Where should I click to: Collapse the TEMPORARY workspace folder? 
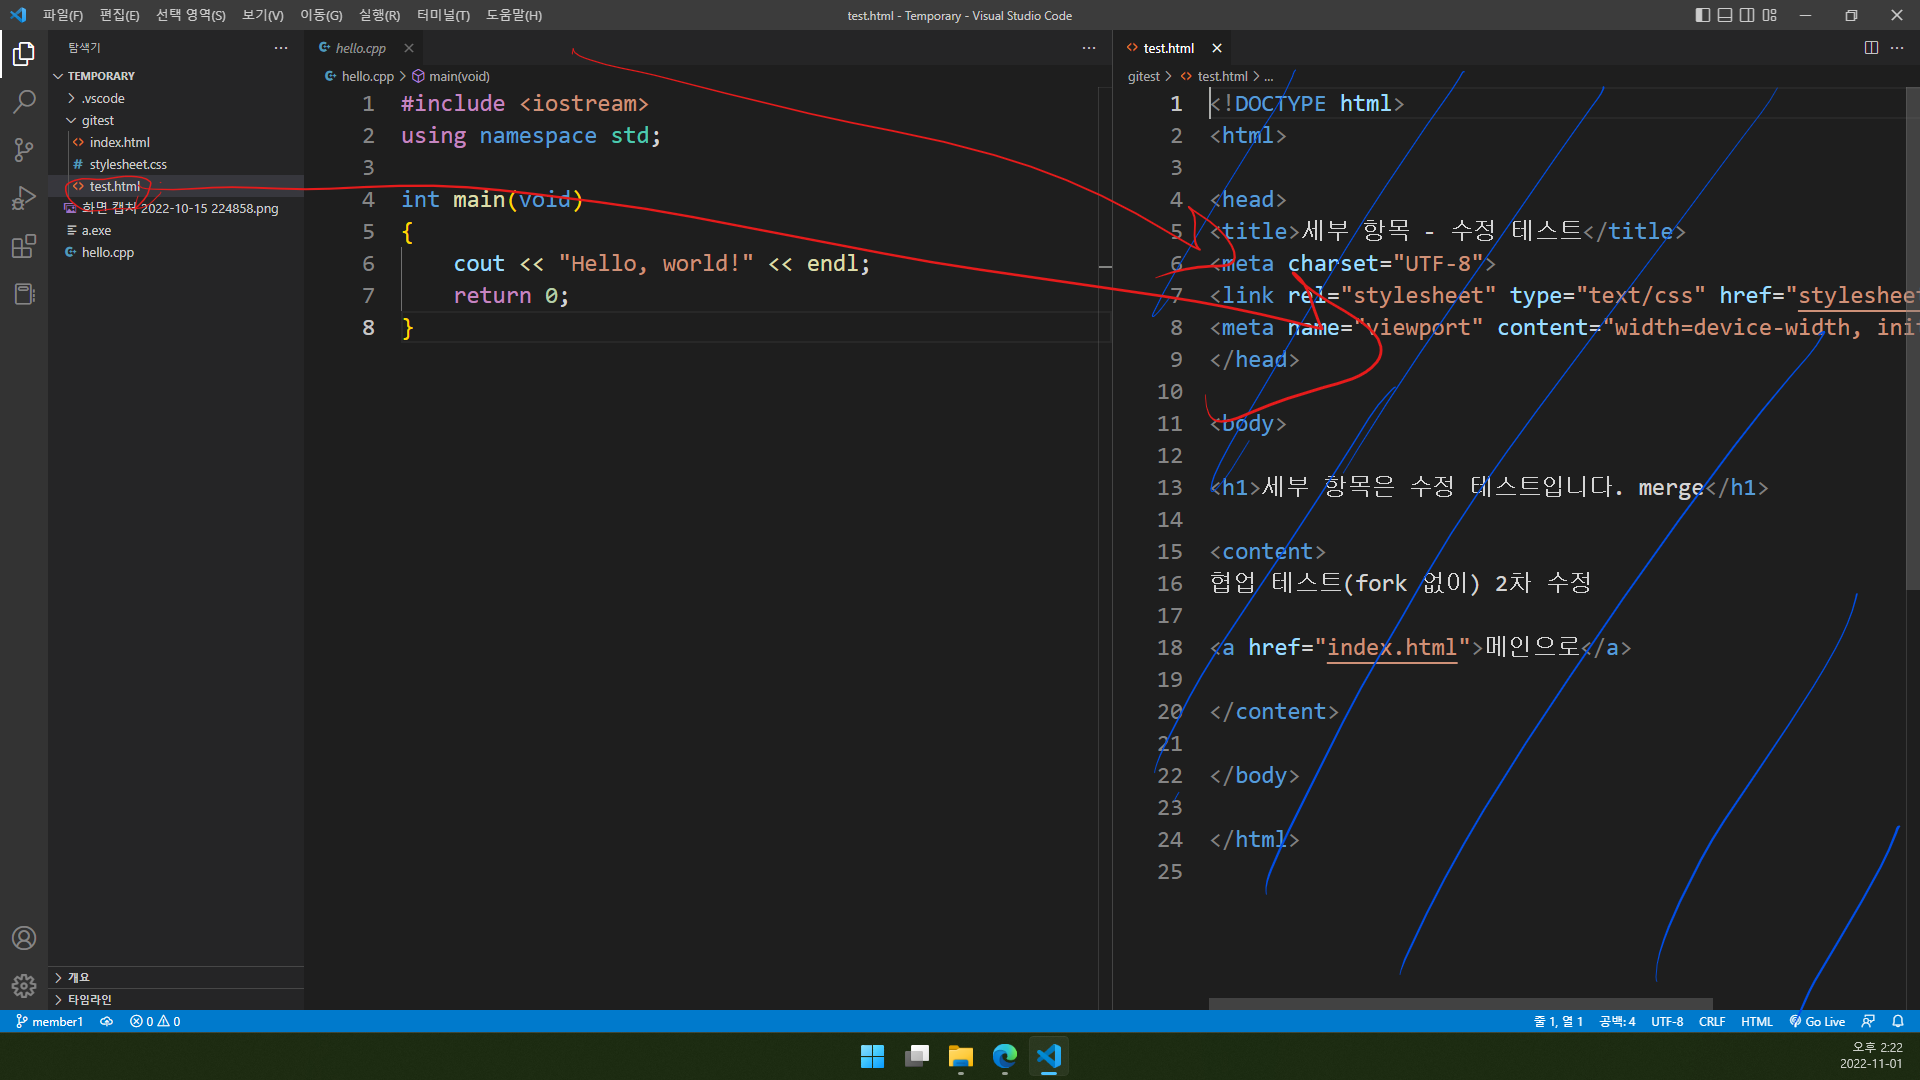tap(176, 76)
